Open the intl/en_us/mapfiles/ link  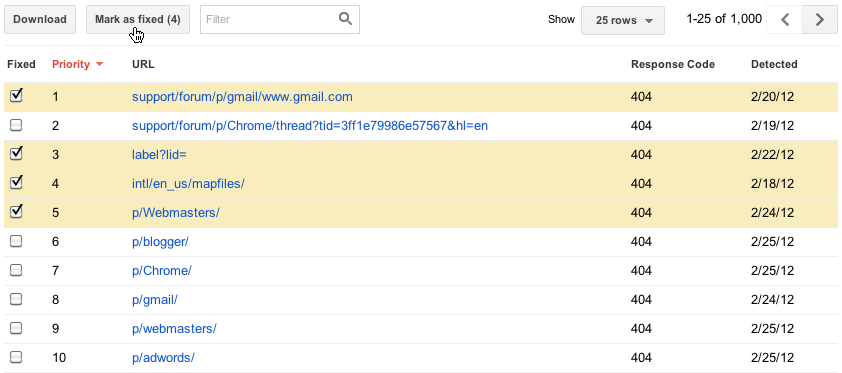tap(188, 184)
